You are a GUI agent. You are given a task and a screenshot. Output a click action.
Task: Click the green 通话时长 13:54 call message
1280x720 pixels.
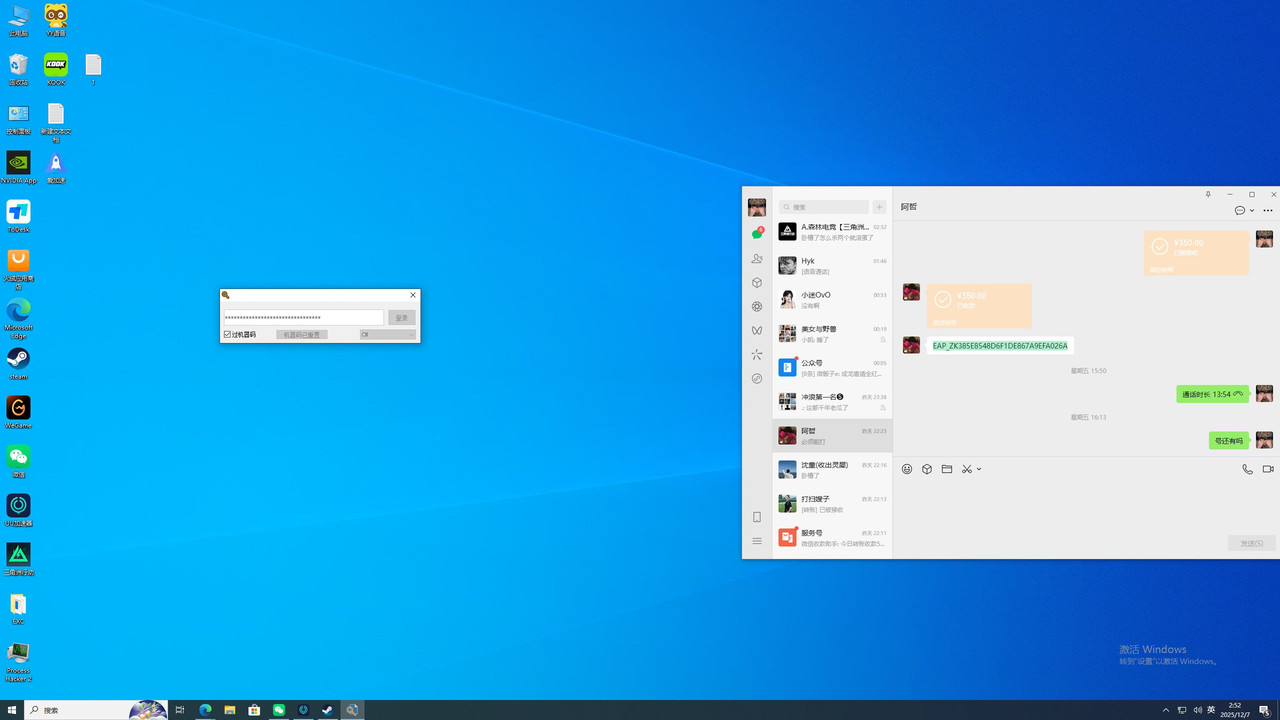(x=1213, y=394)
